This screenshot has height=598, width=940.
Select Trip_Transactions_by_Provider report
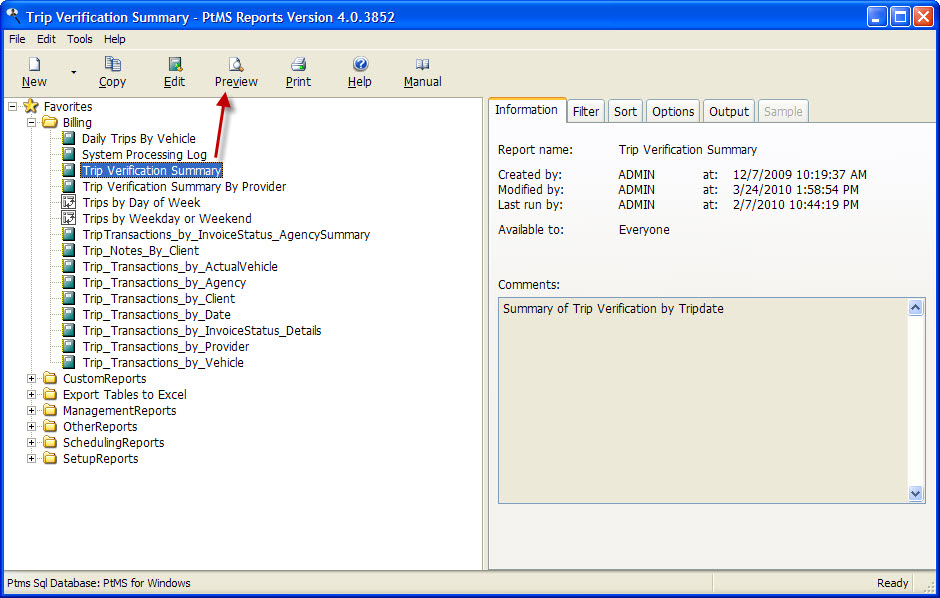pos(165,347)
